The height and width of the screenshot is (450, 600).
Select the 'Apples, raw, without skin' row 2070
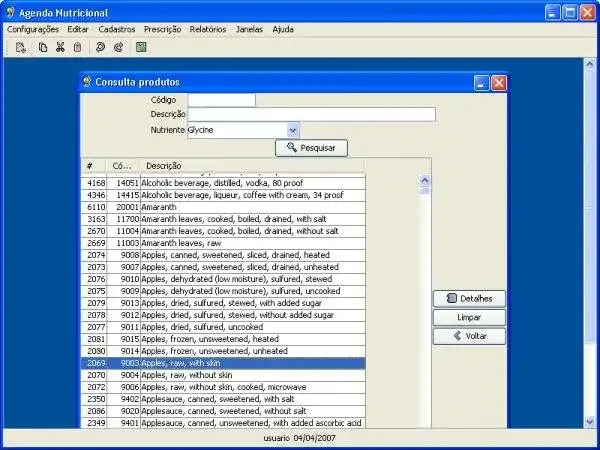tap(223, 375)
